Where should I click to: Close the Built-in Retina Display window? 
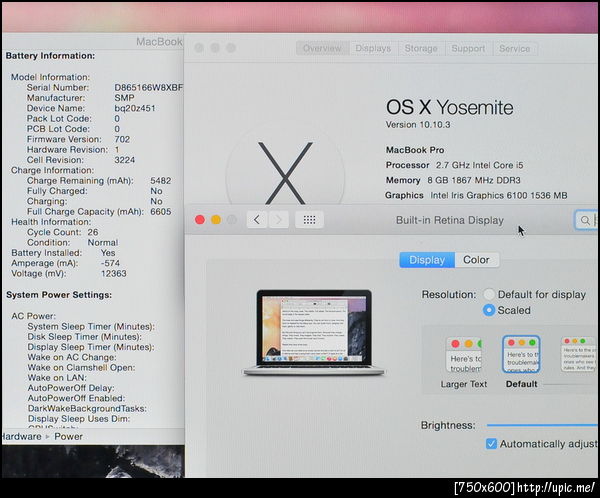tap(200, 220)
